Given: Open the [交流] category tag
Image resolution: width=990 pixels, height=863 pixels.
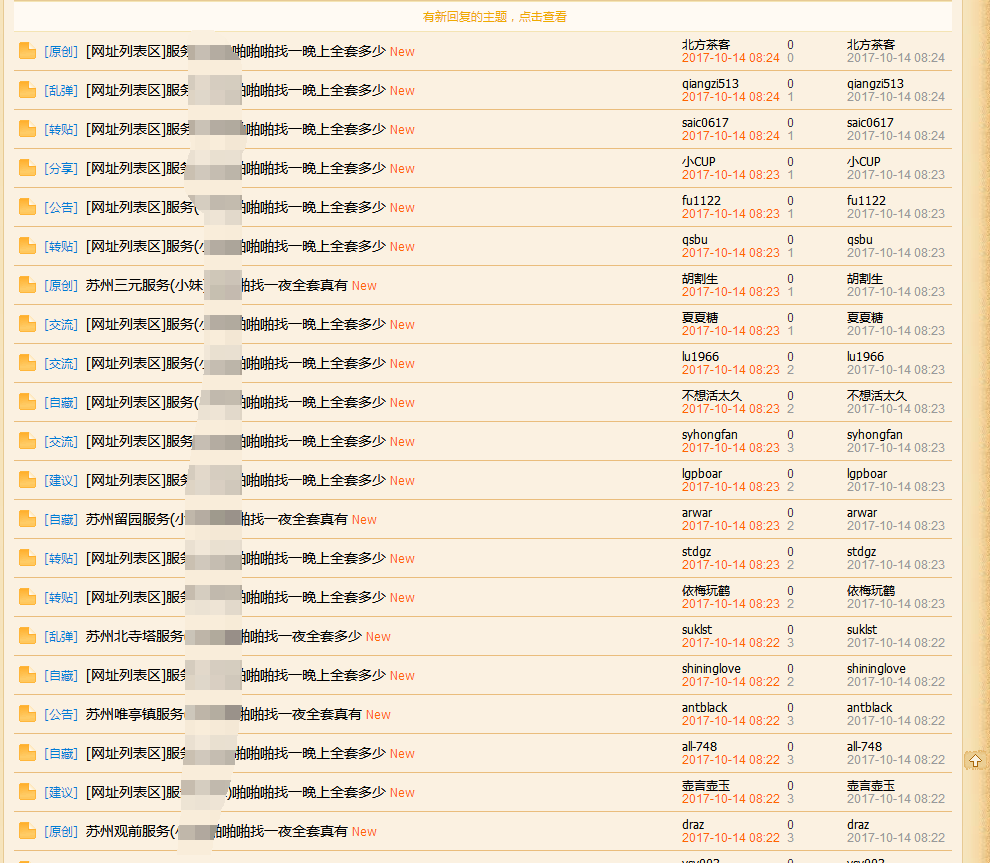Looking at the screenshot, I should 59,324.
